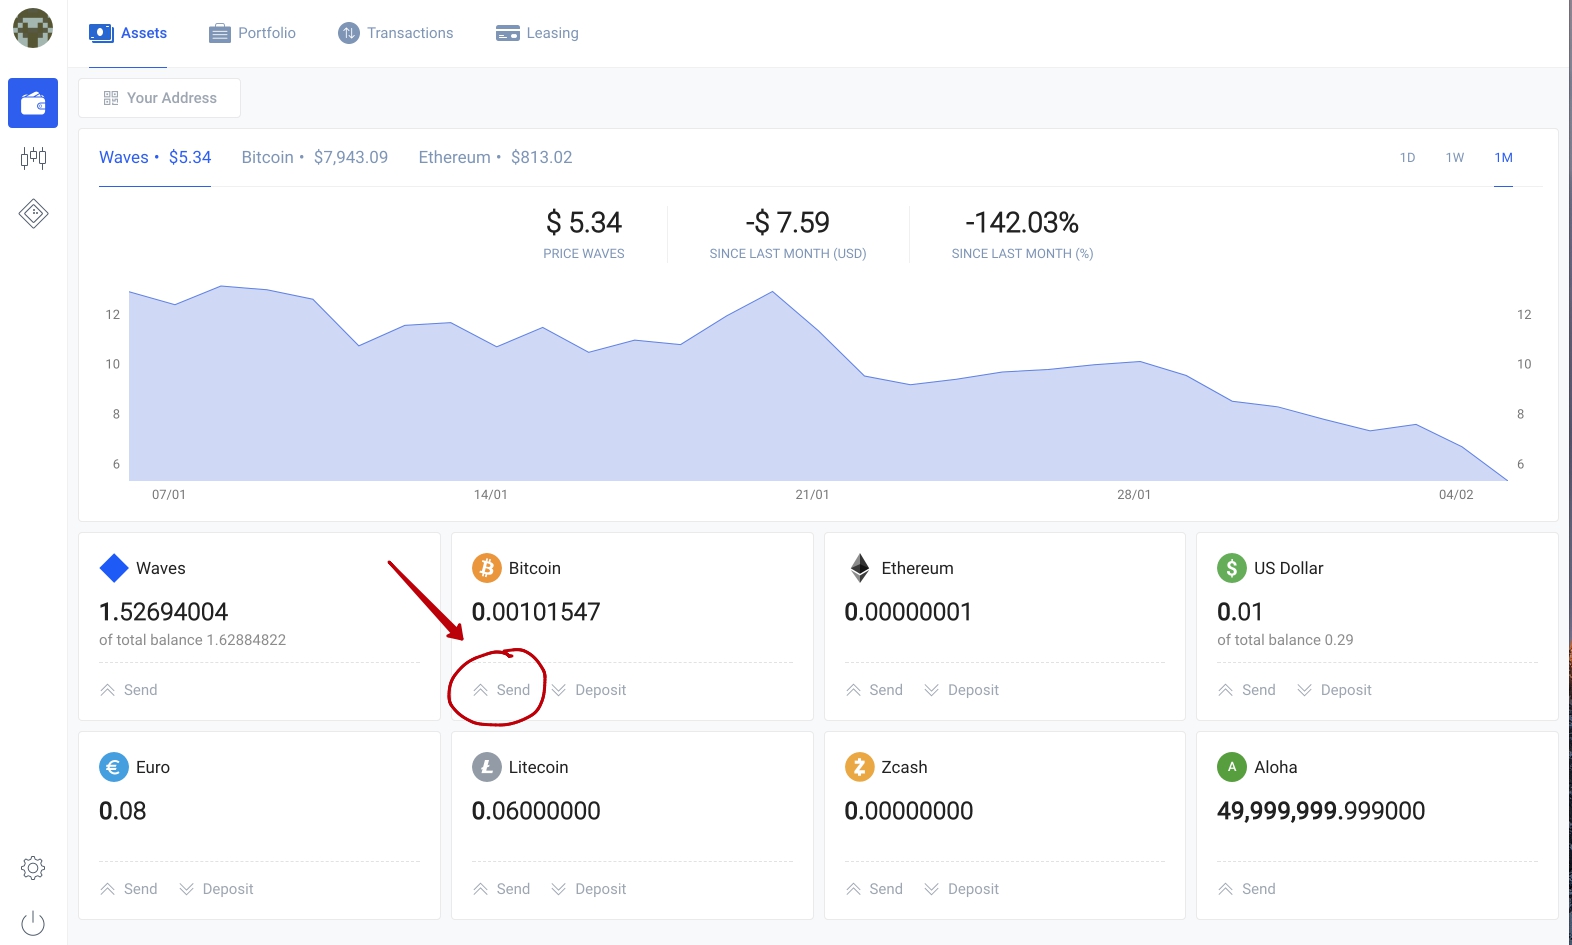Select the Ethereum $813.02 chart tab
Viewport: 1572px width, 945px height.
tap(495, 157)
